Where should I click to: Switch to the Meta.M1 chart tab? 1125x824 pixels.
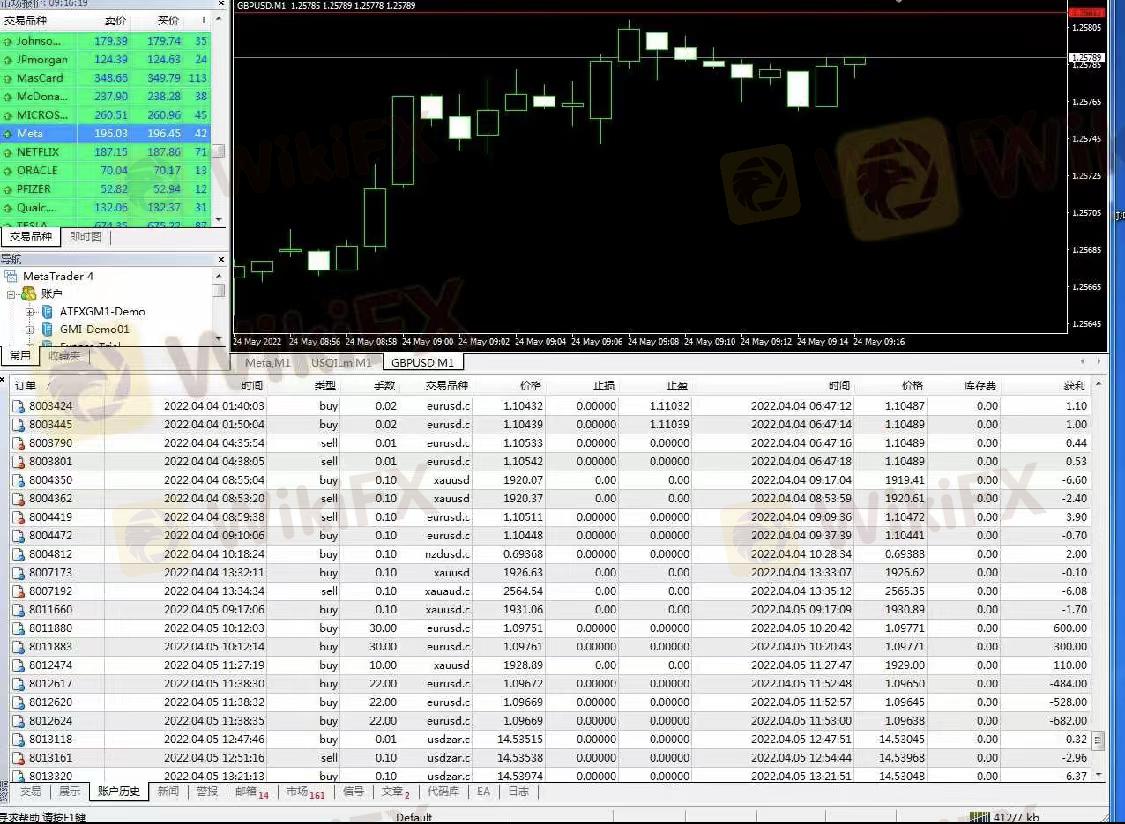(268, 362)
